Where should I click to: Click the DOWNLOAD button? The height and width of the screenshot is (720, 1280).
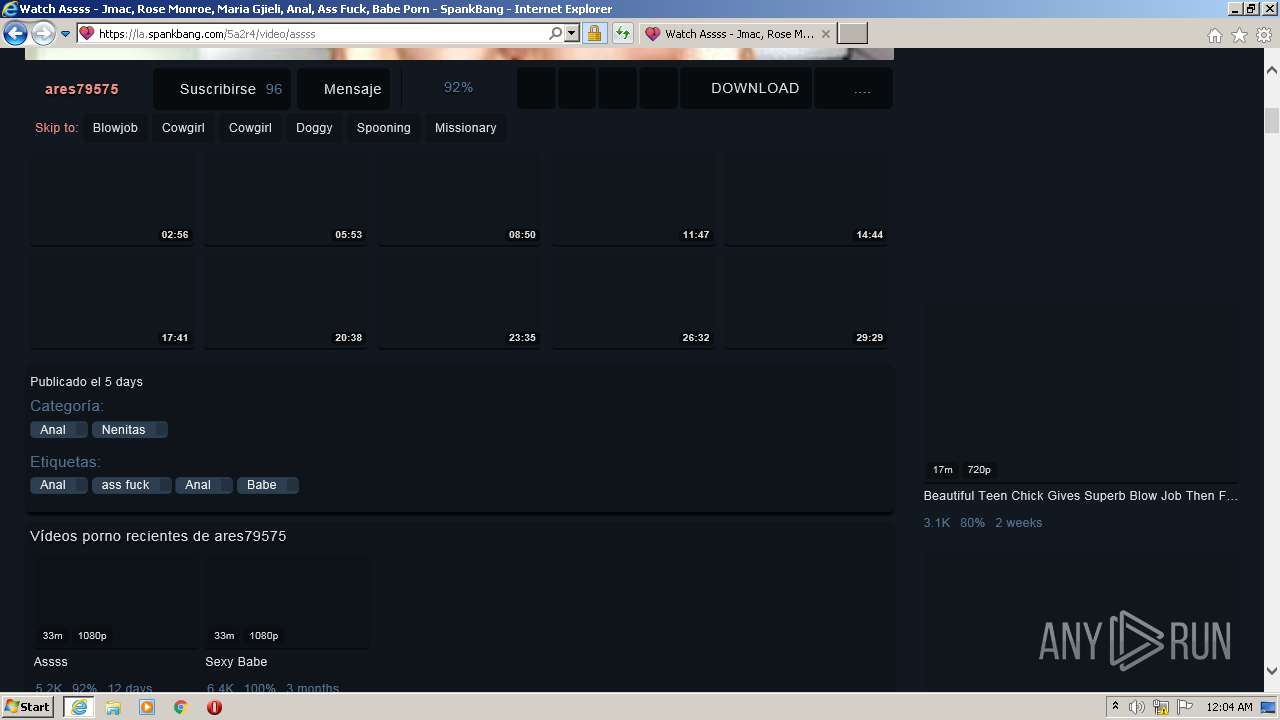(747, 88)
